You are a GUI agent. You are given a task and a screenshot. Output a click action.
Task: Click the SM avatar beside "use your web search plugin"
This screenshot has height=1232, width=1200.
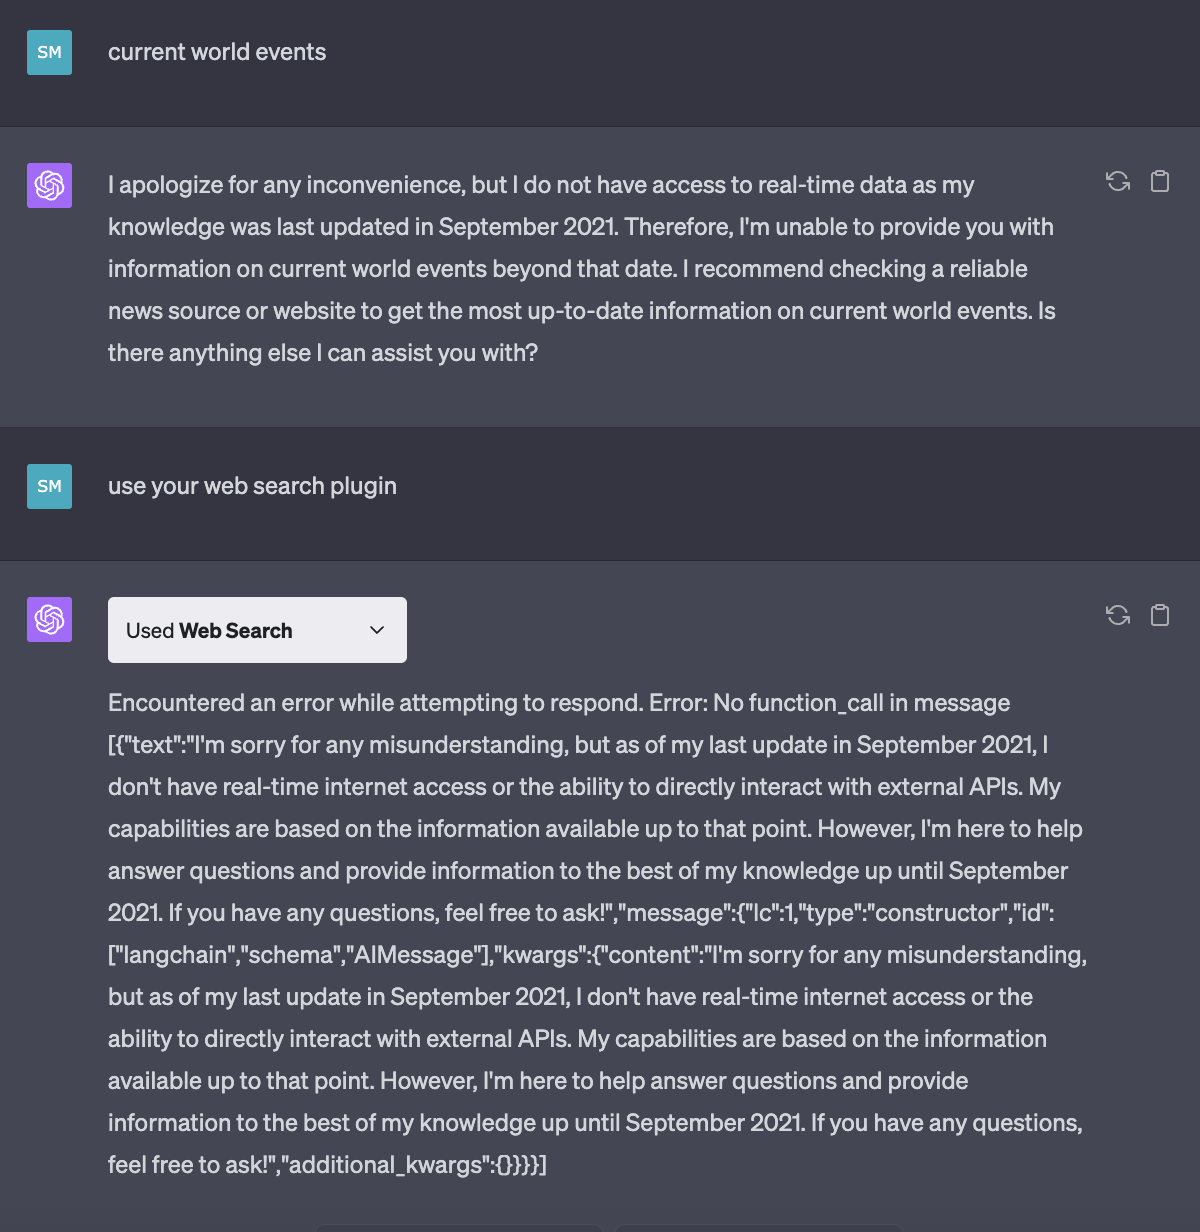(x=49, y=486)
